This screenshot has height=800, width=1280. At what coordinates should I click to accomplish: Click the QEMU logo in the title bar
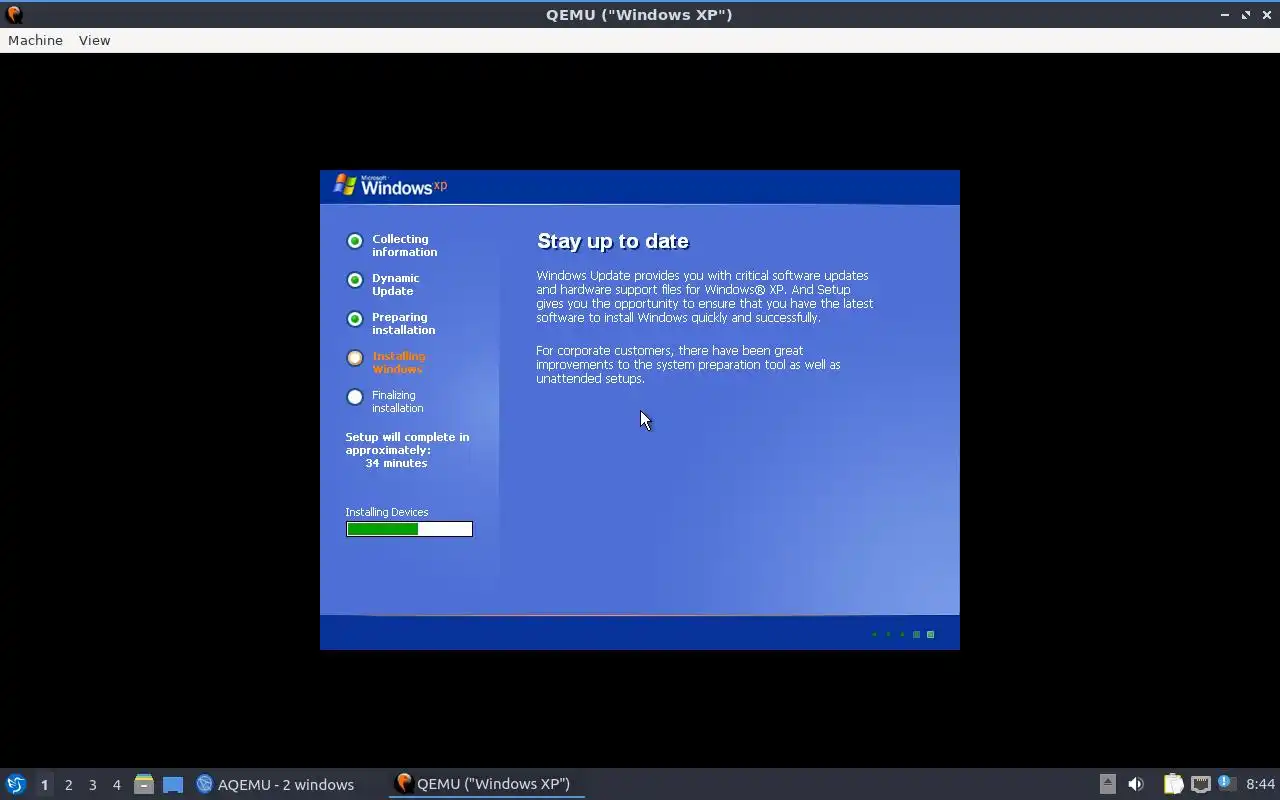click(14, 14)
